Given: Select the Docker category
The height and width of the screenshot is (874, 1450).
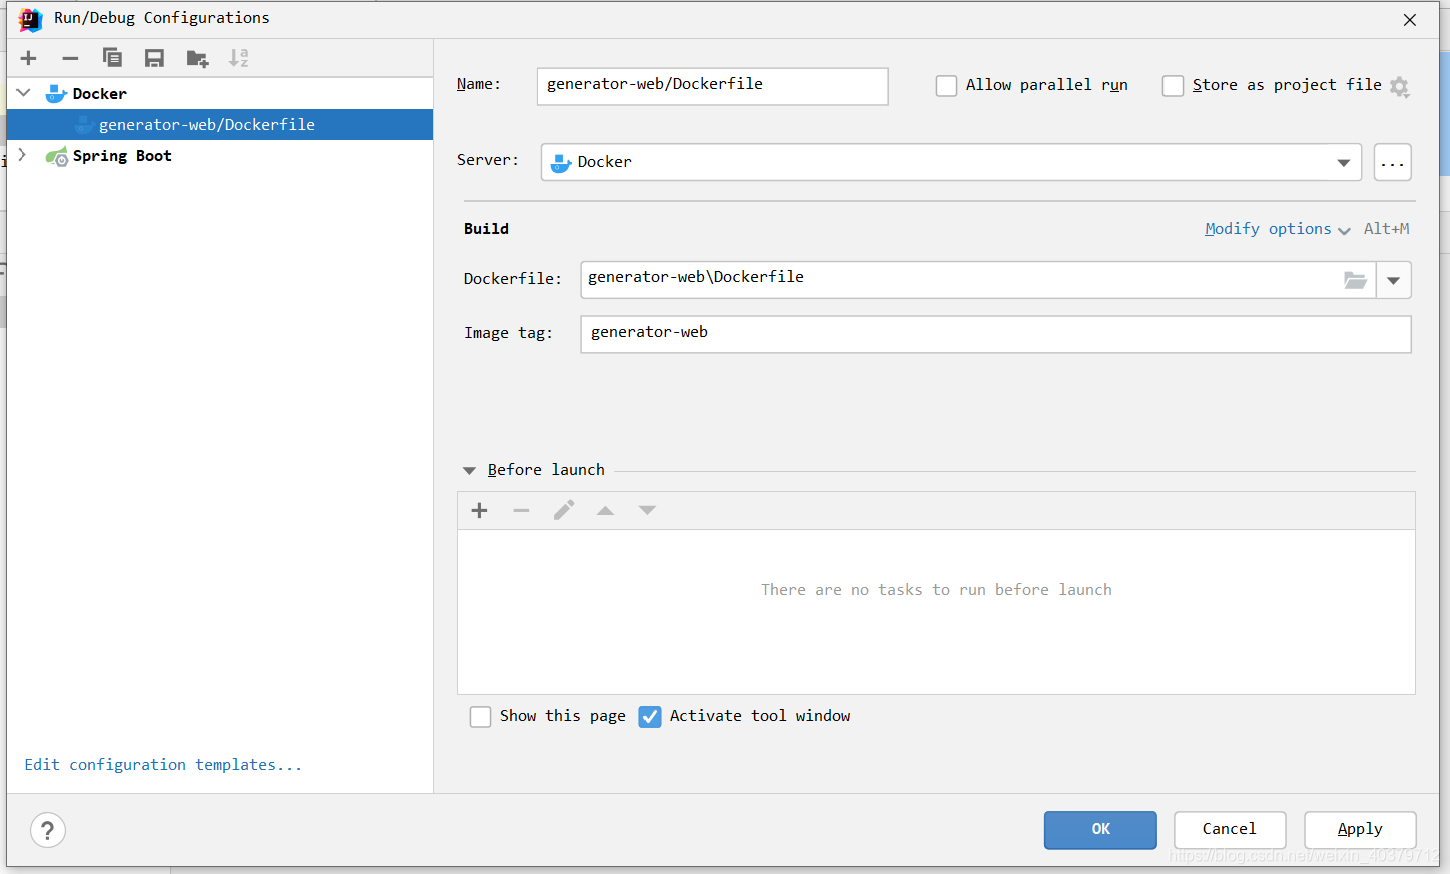Looking at the screenshot, I should click(x=100, y=94).
